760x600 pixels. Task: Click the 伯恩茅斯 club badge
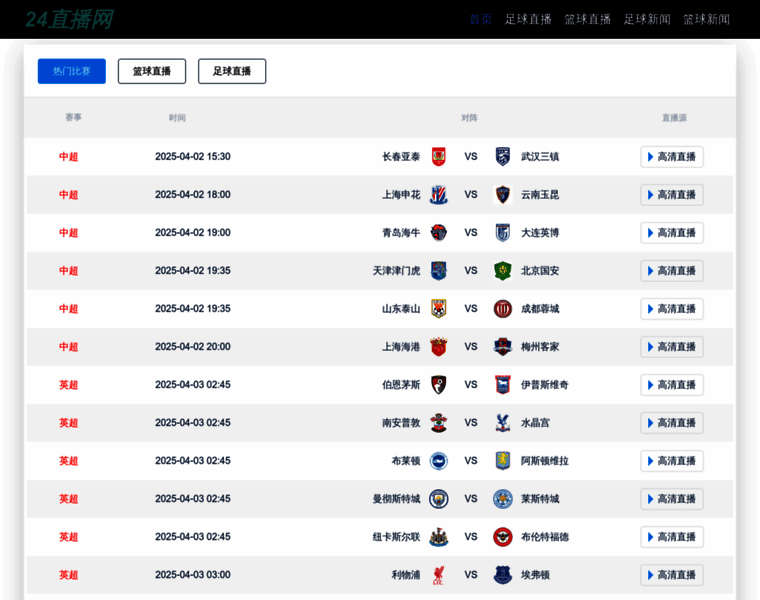(x=439, y=385)
